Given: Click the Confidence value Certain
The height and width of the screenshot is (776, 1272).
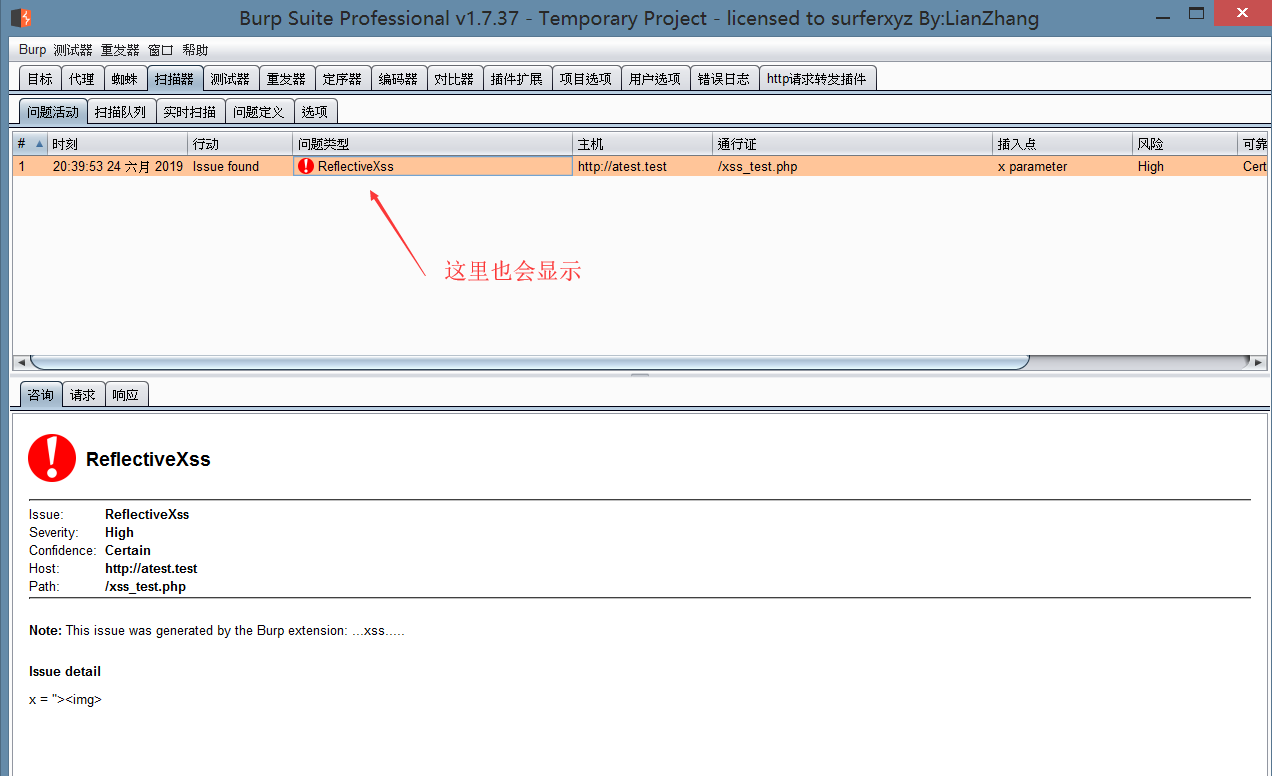Looking at the screenshot, I should [128, 551].
